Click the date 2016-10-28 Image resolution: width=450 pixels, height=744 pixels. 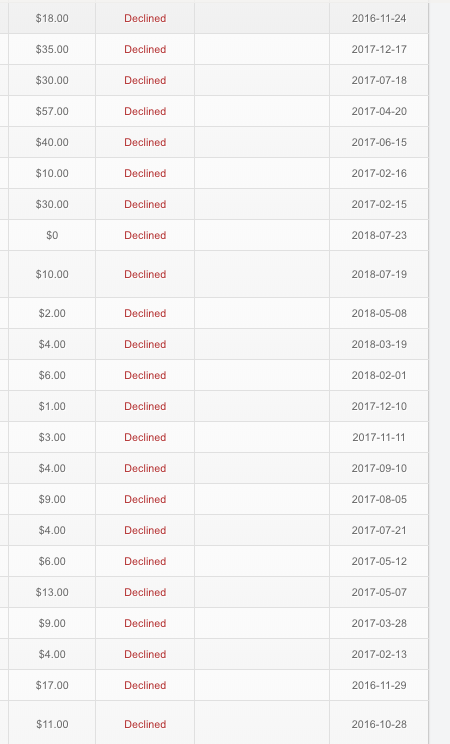(x=379, y=724)
